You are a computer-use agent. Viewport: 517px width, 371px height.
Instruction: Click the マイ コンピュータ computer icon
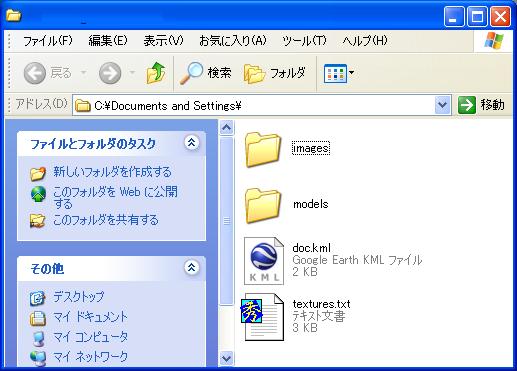pos(38,338)
